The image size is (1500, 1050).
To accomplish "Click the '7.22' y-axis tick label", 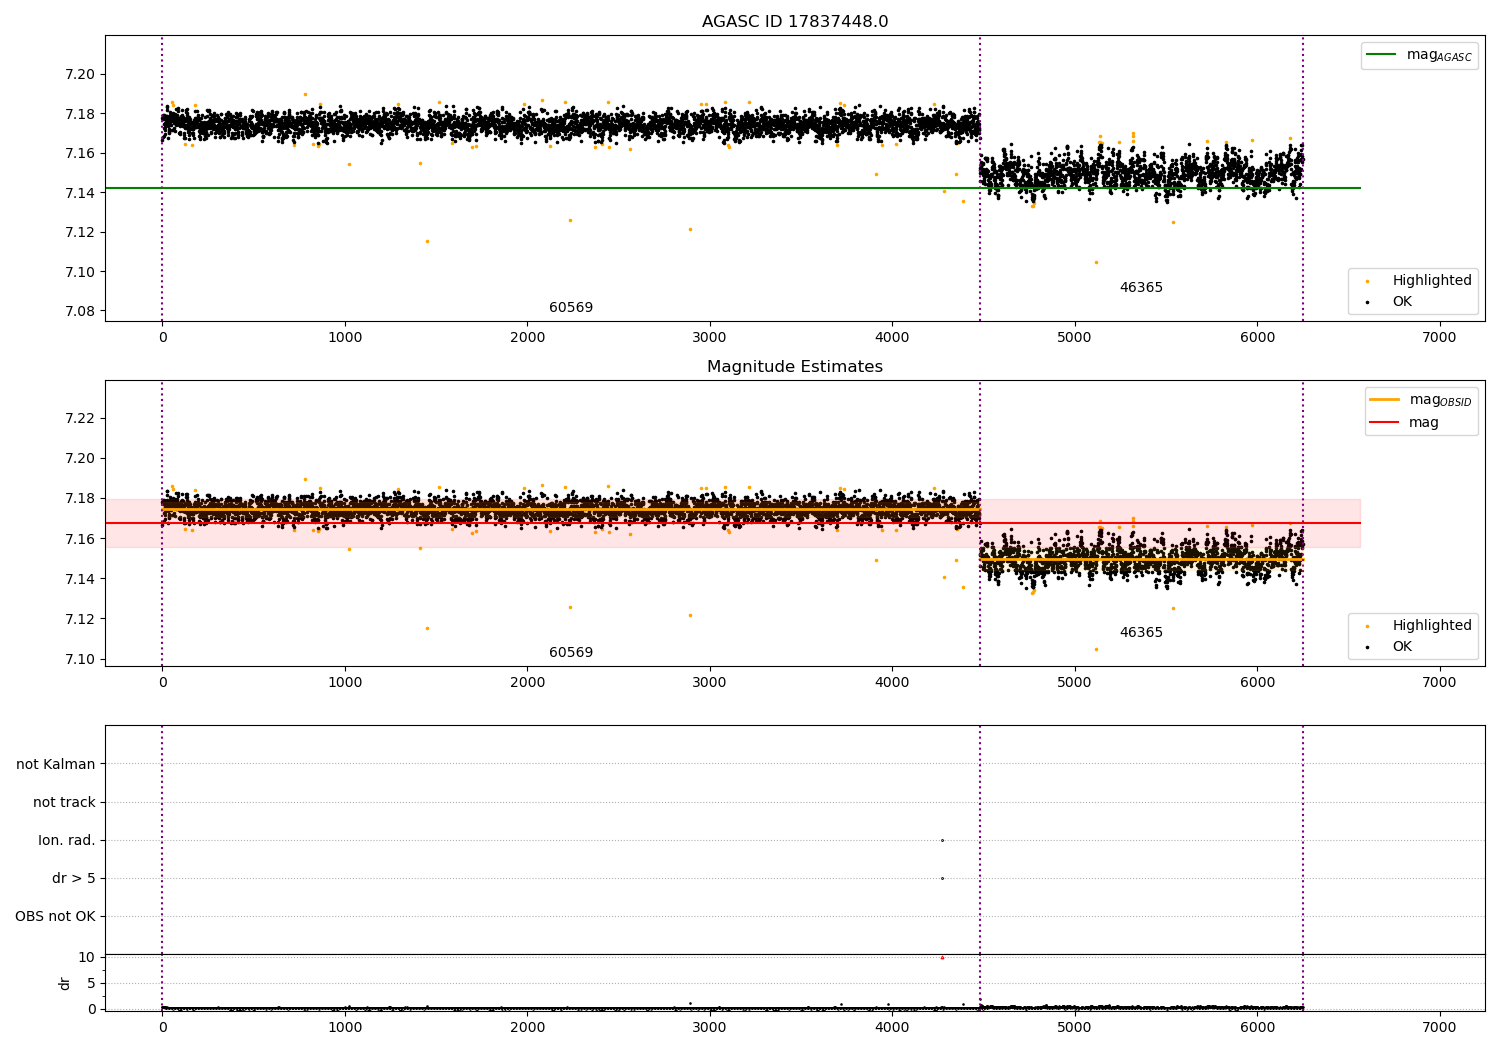I will pyautogui.click(x=79, y=418).
